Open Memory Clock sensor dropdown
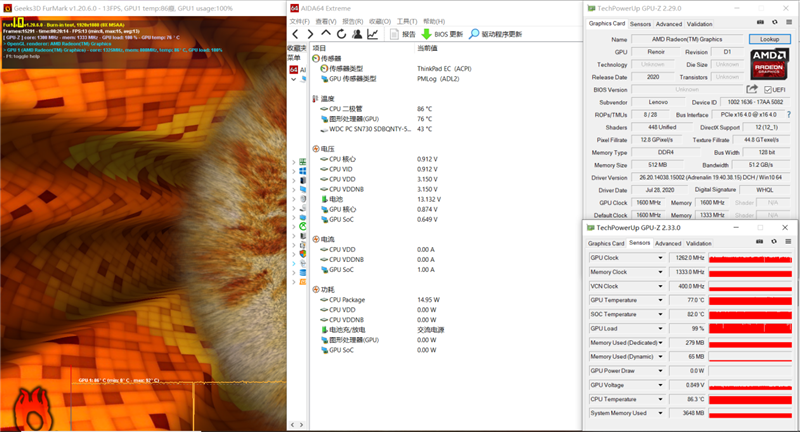This screenshot has width=800, height=432. coord(660,272)
